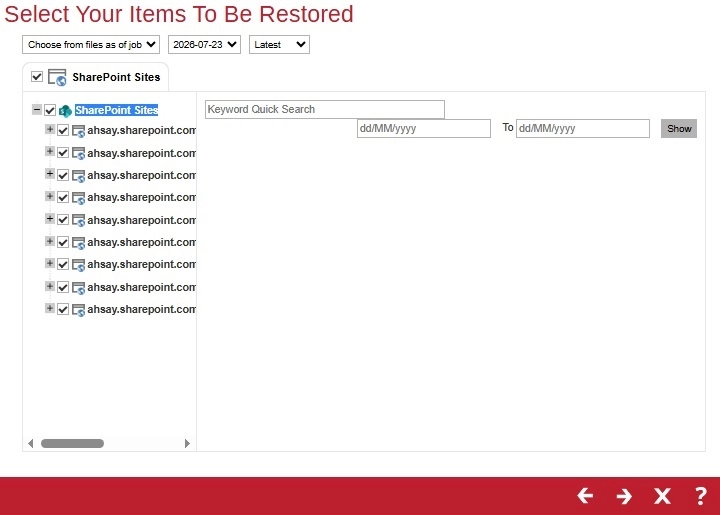Click the tree's horizontal scrollbar thumb
The image size is (720, 515).
pos(73,443)
